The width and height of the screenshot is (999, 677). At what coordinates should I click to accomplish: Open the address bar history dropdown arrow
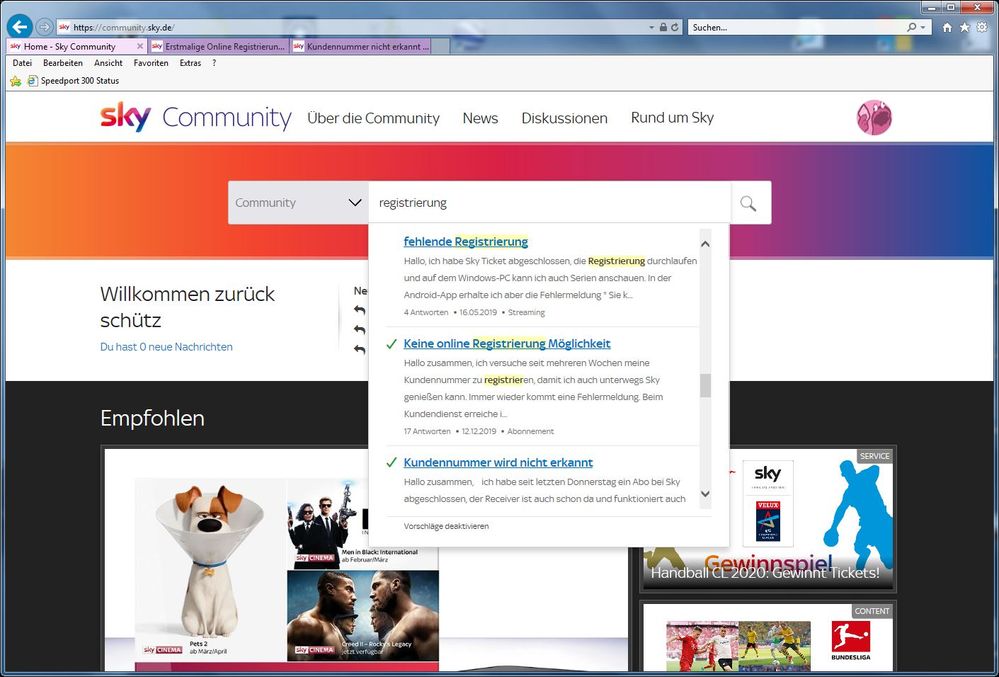[651, 27]
